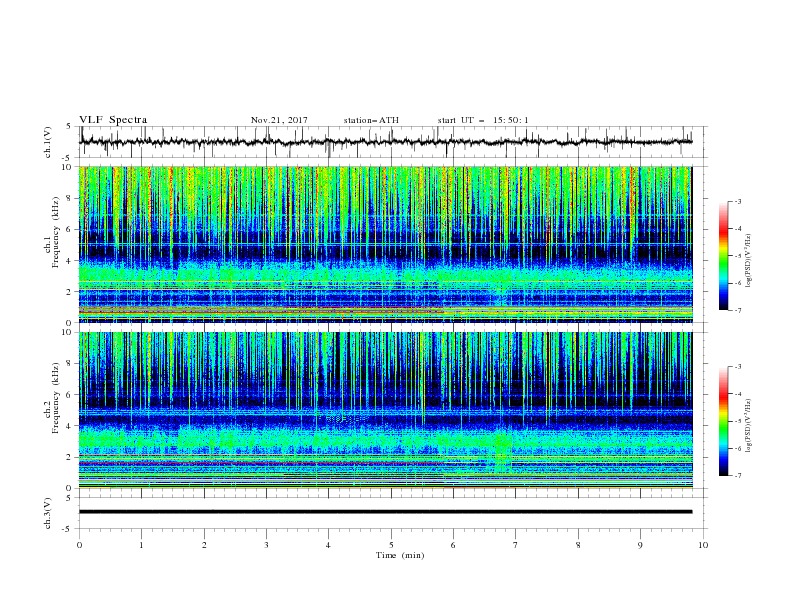
Task: Click the "1" tick on time axis
Action: tap(141, 545)
